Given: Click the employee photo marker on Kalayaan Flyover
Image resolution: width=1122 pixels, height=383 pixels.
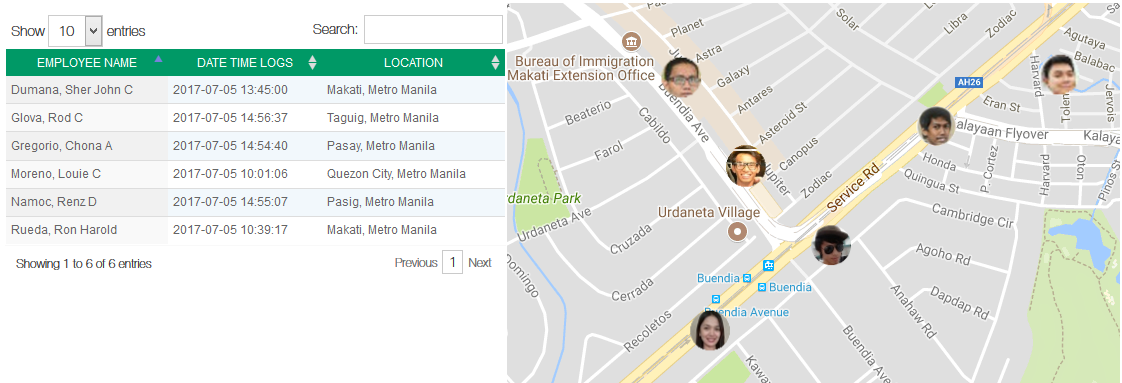Looking at the screenshot, I should coord(937,127).
